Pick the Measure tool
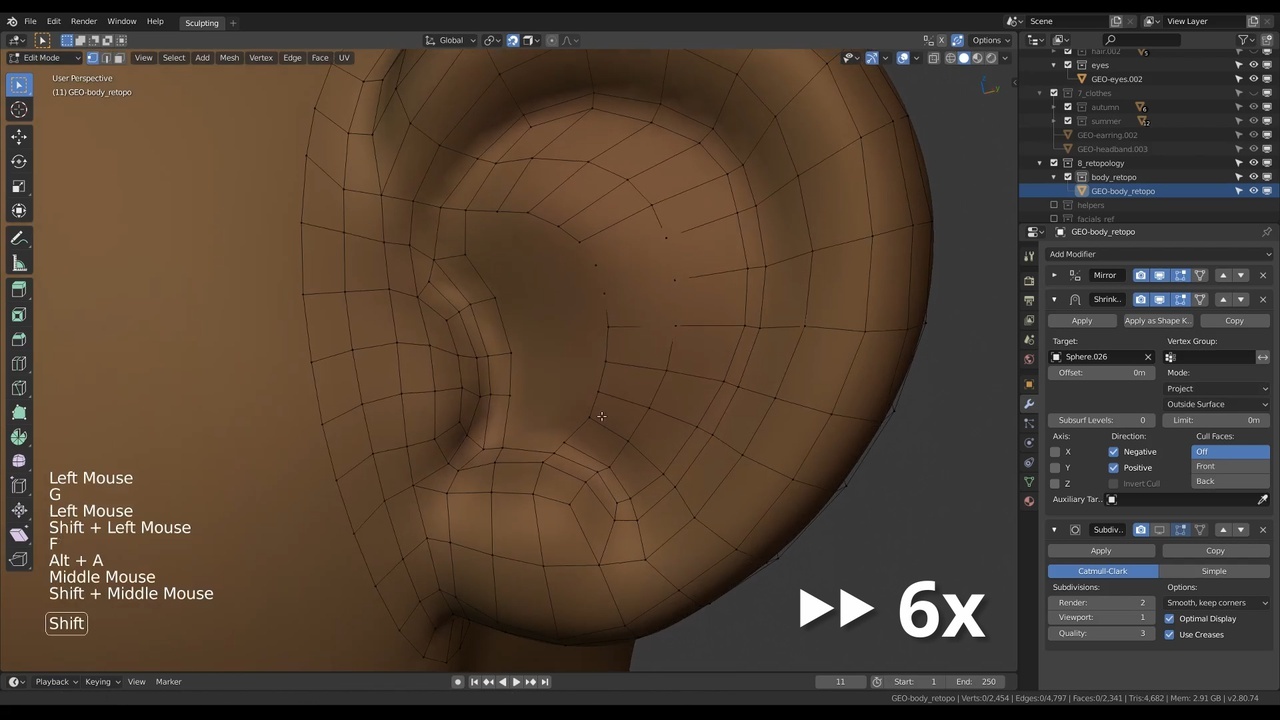The height and width of the screenshot is (720, 1280). pos(19,264)
